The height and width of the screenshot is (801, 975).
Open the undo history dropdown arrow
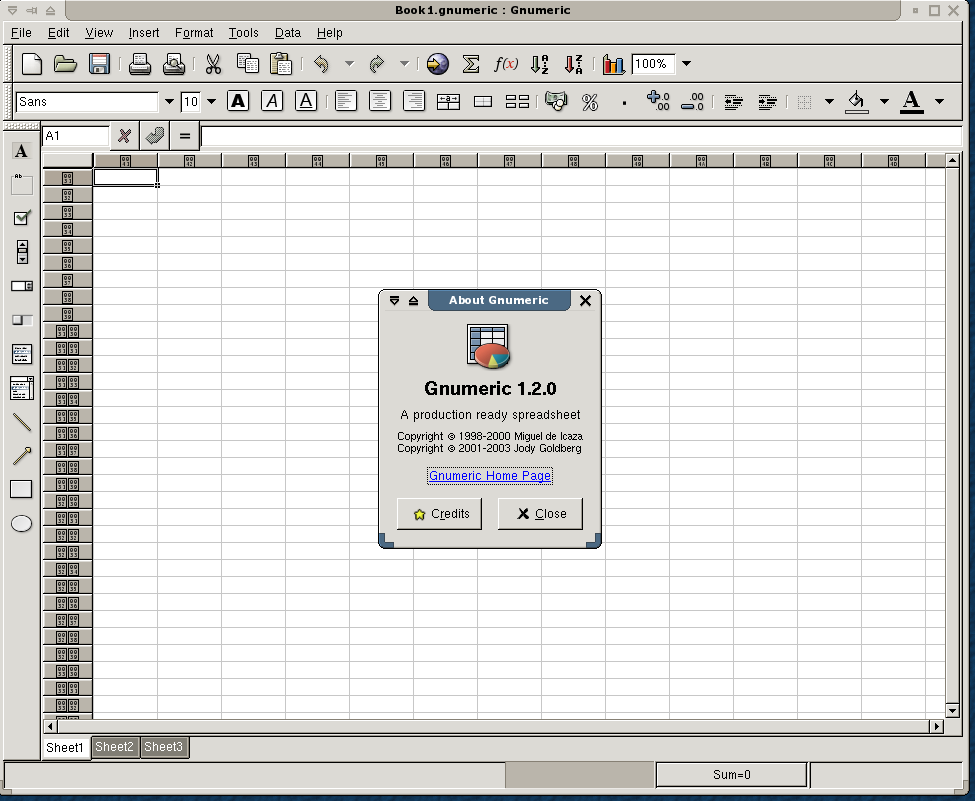coord(349,65)
